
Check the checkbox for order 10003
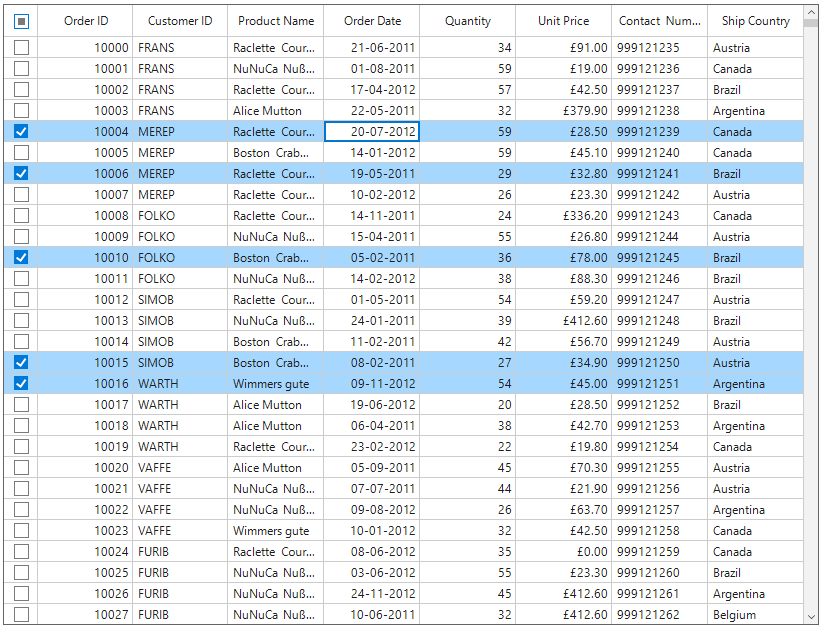[x=21, y=111]
